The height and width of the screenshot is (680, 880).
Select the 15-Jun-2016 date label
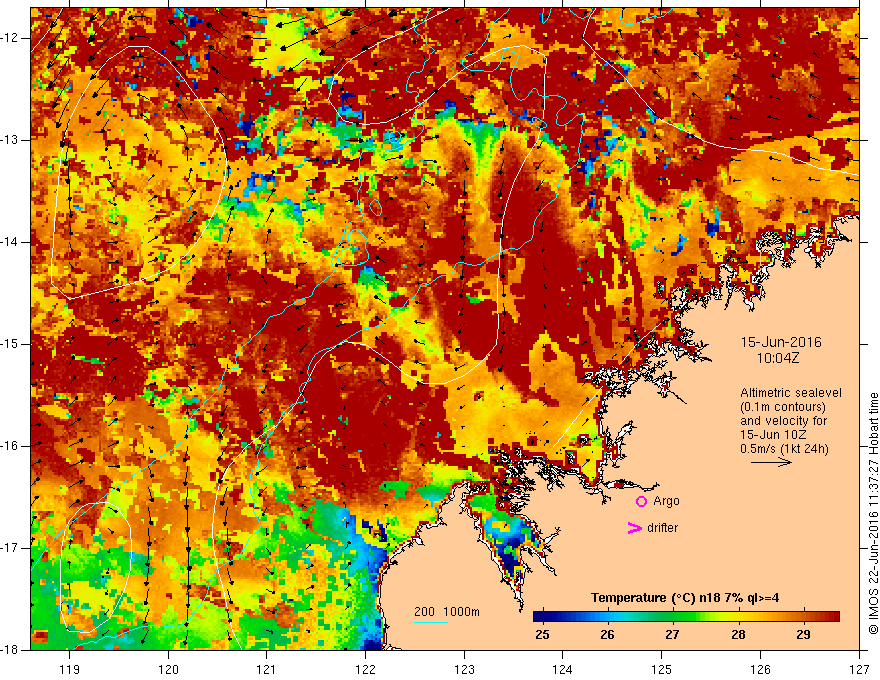pyautogui.click(x=781, y=342)
